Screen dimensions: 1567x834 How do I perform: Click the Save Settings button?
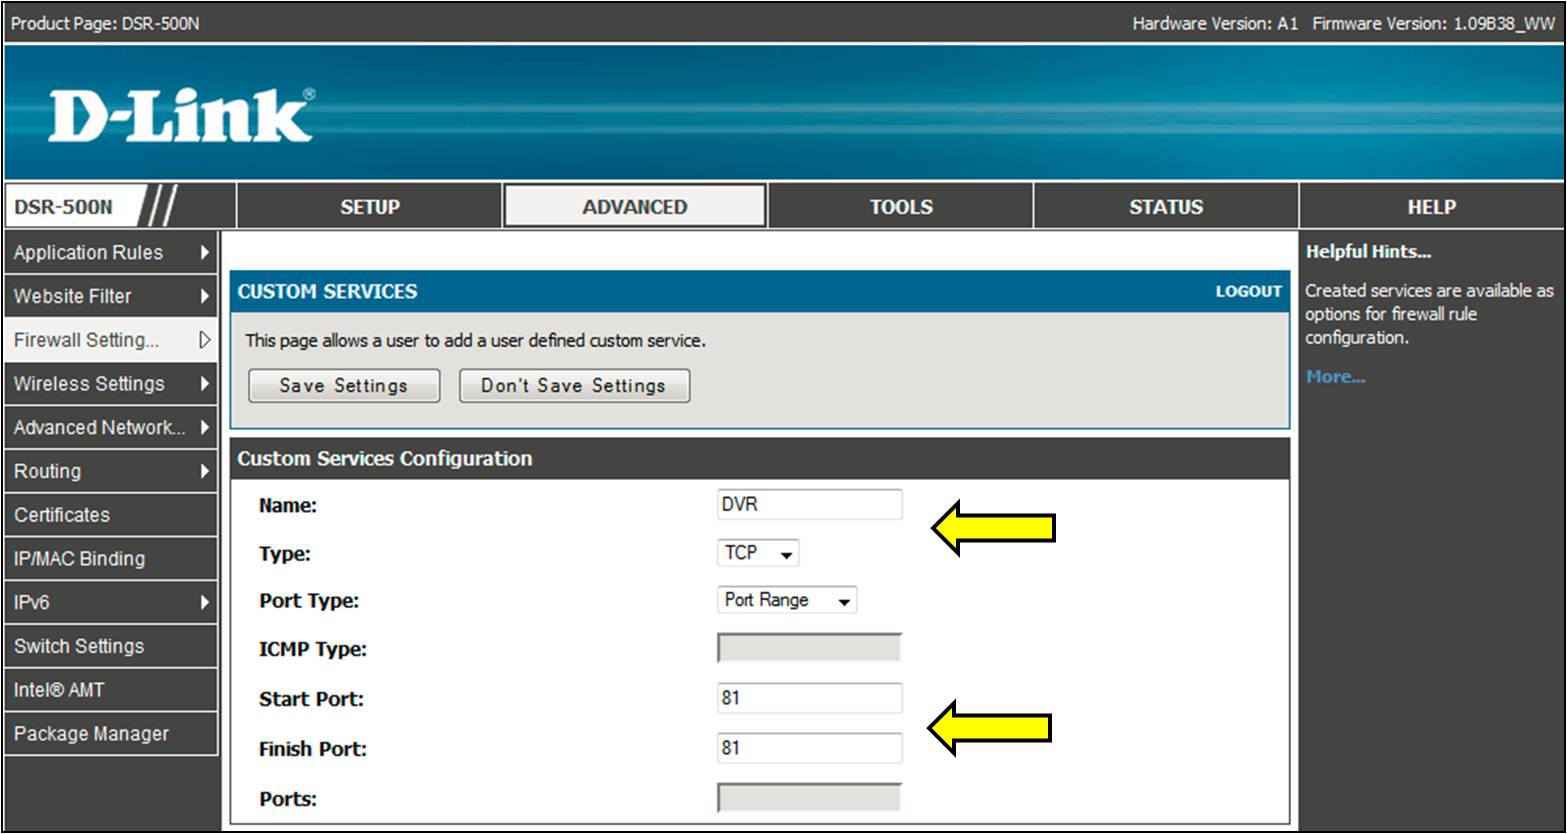[x=343, y=386]
